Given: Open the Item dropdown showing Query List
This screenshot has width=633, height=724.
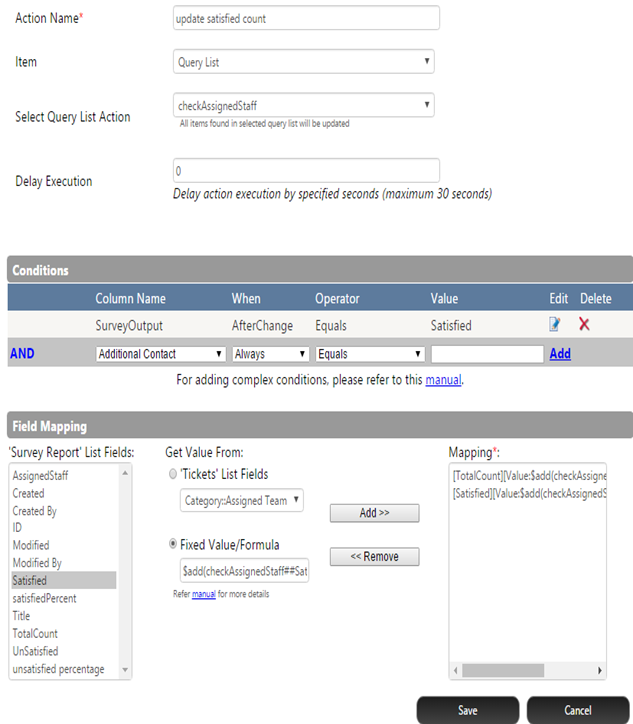Looking at the screenshot, I should click(x=304, y=62).
